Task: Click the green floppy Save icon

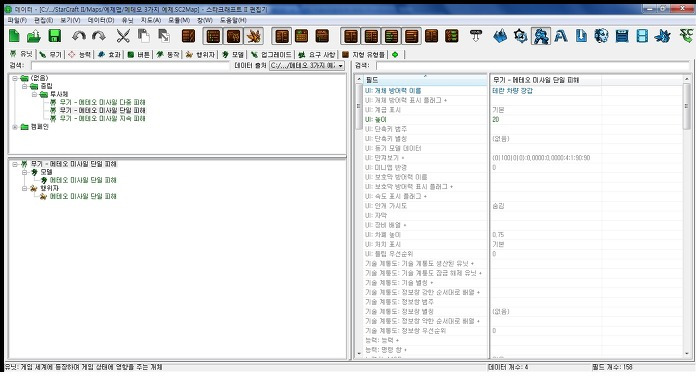Action: [x=54, y=36]
